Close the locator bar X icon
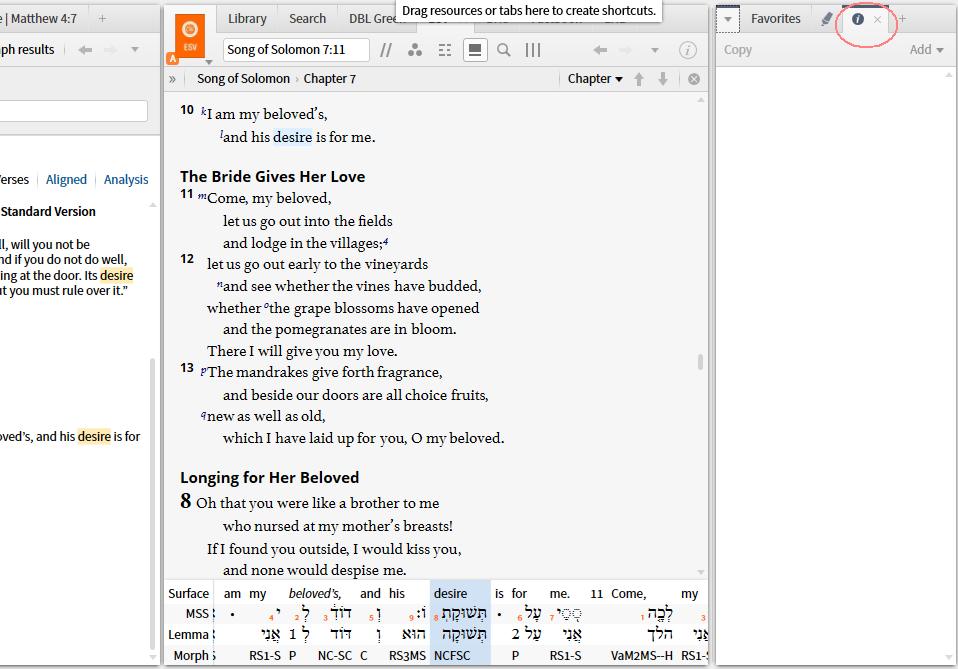This screenshot has width=958, height=669. coord(693,79)
